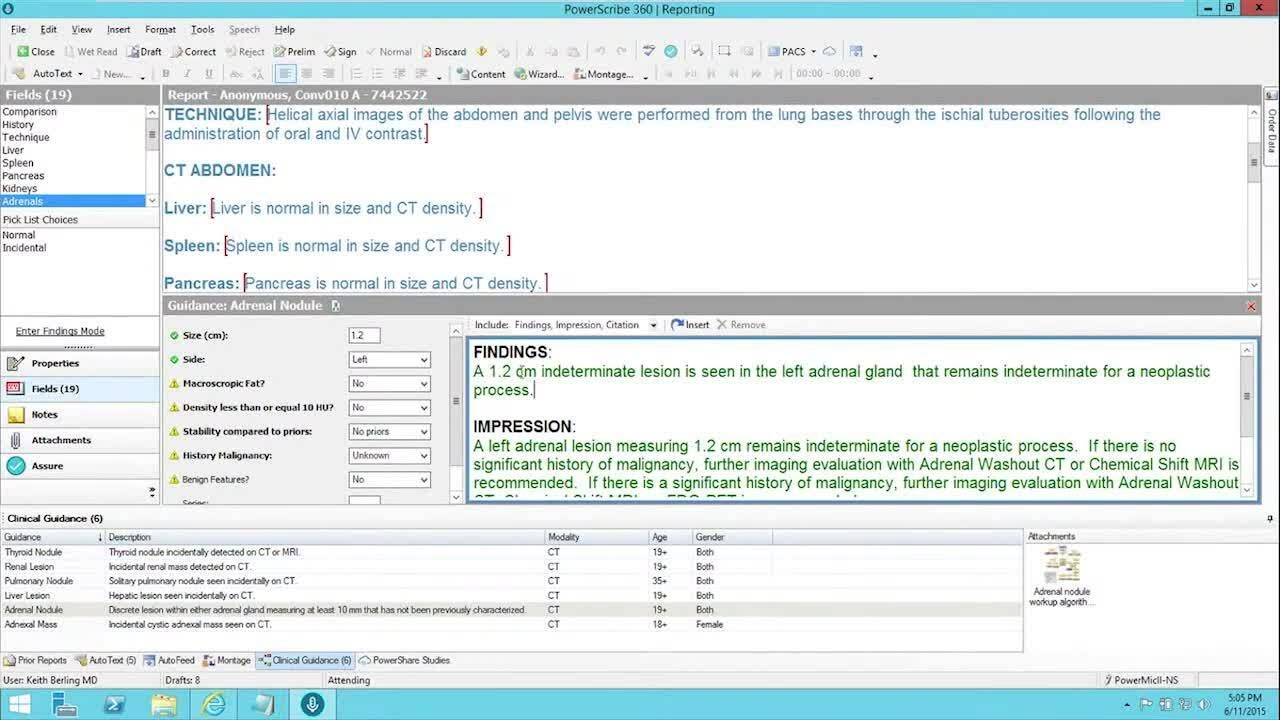Open the Format menu
The width and height of the screenshot is (1280, 720).
[160, 30]
